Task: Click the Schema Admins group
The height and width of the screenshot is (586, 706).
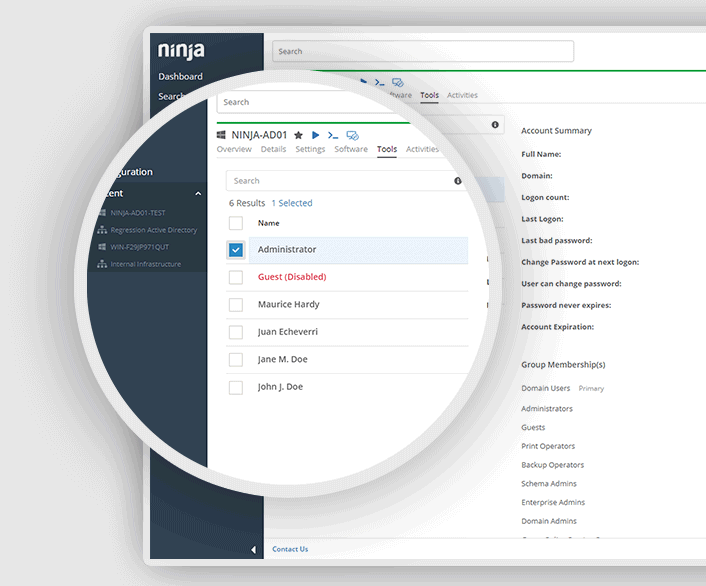Action: 549,484
